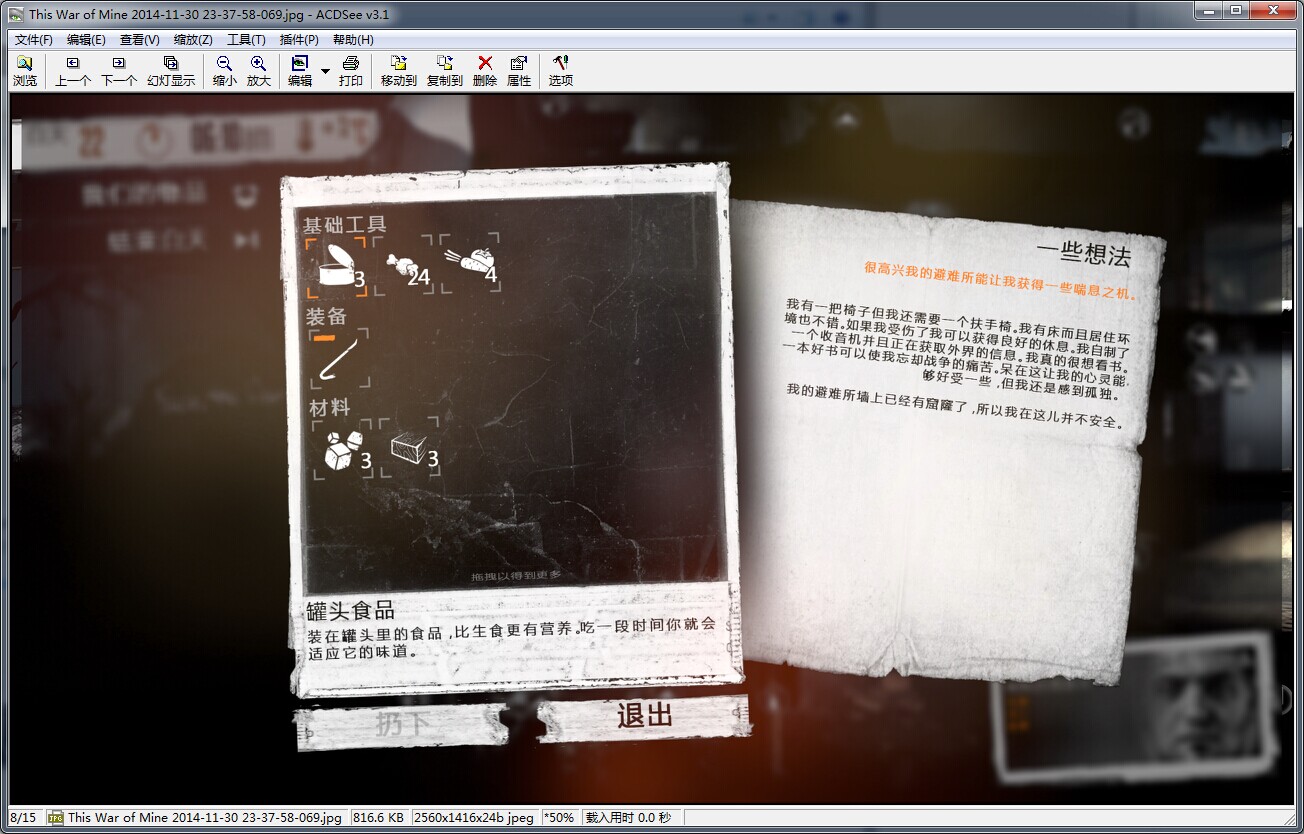This screenshot has height=834, width=1304.
Task: Copy file using 复制到
Action: click(x=445, y=71)
